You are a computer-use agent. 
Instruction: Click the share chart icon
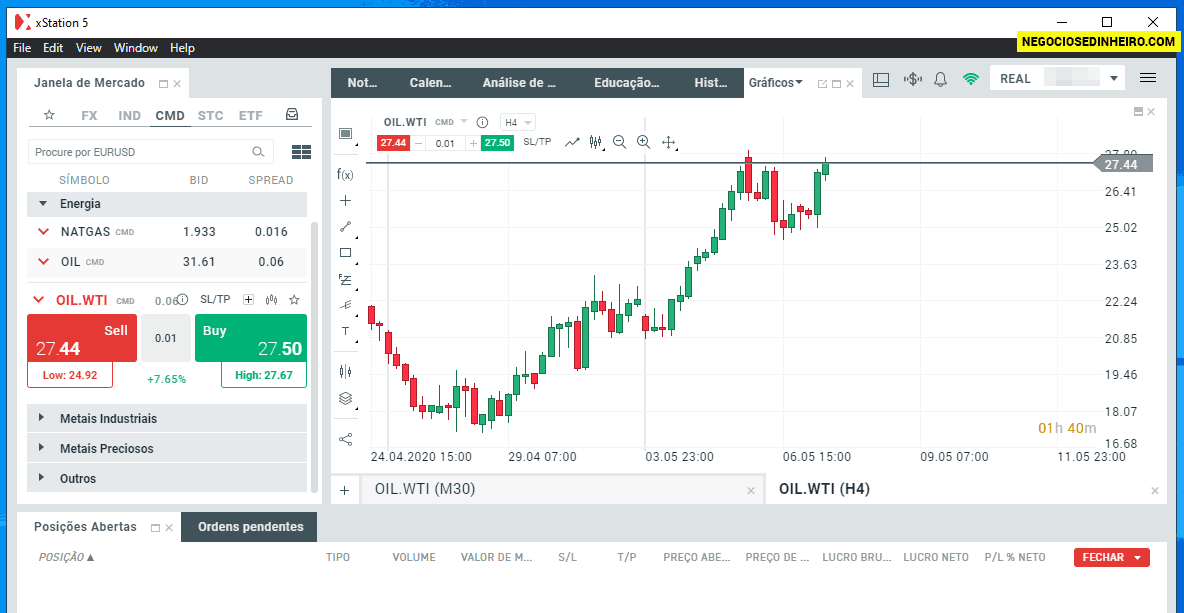click(345, 439)
